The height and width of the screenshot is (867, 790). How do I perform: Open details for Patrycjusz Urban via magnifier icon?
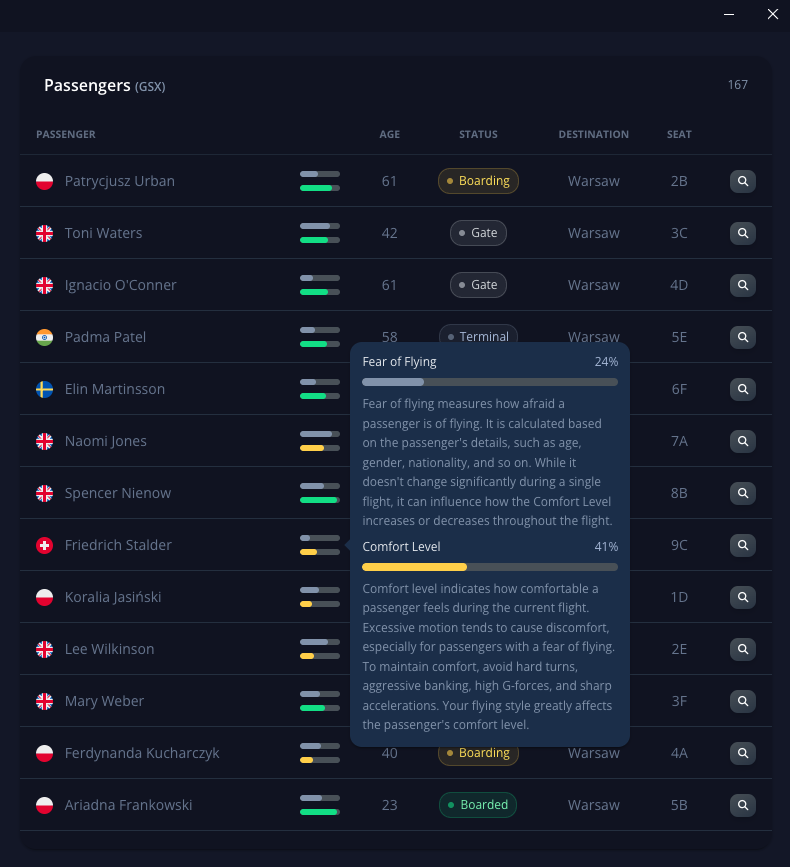click(x=742, y=181)
